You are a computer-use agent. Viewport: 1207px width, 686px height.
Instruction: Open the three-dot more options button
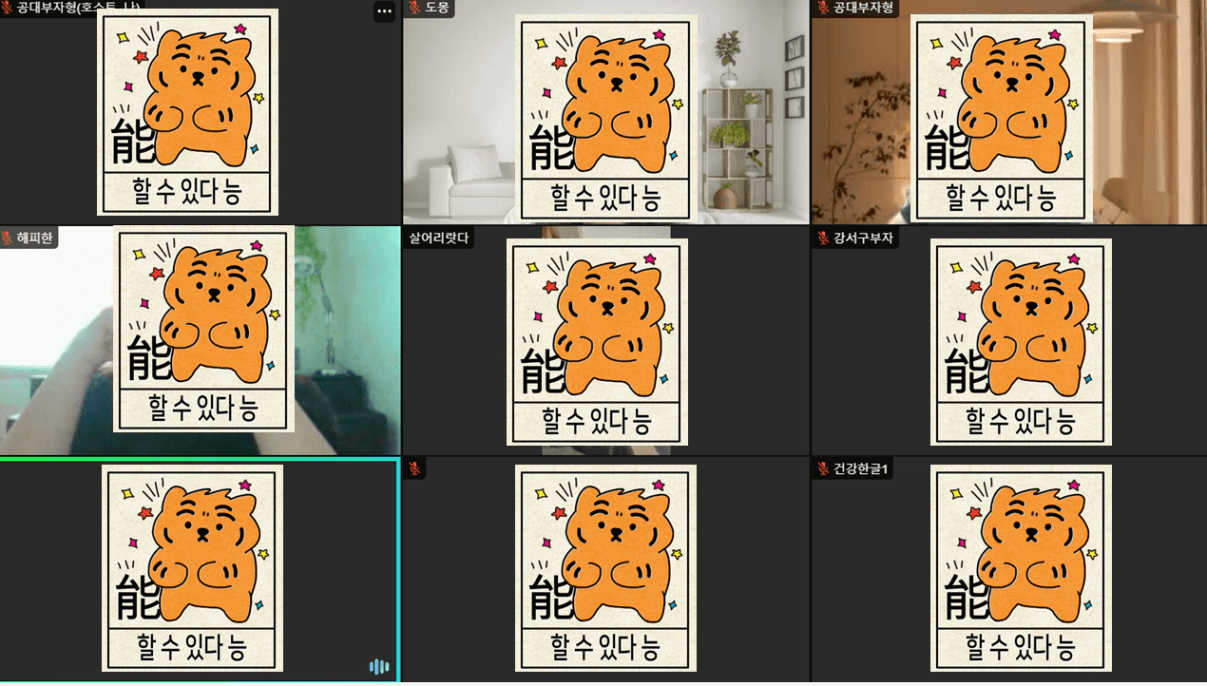[x=384, y=11]
